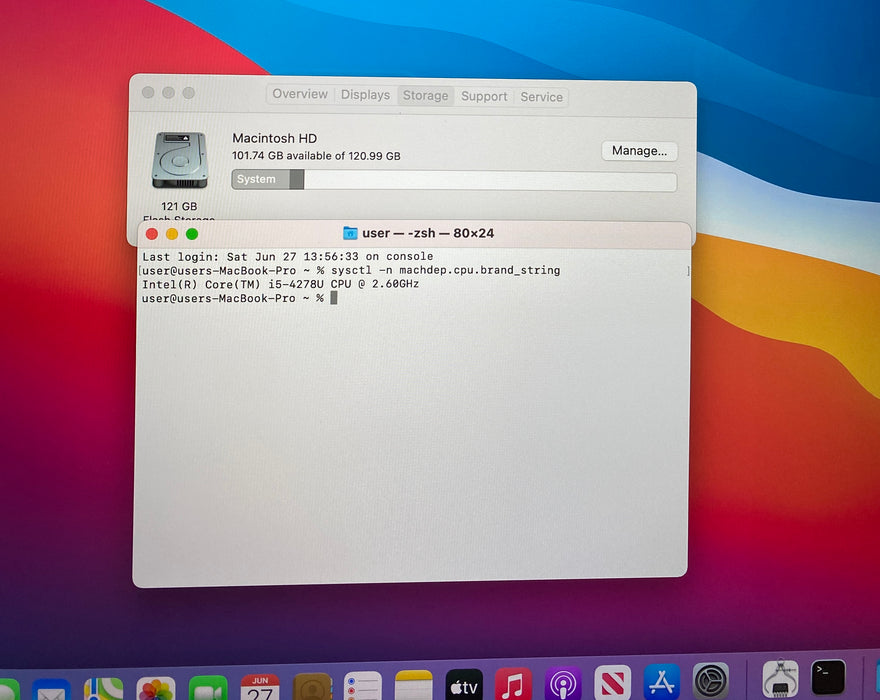Image resolution: width=880 pixels, height=700 pixels.
Task: Click the 101.74 GB available text
Action: coord(316,155)
